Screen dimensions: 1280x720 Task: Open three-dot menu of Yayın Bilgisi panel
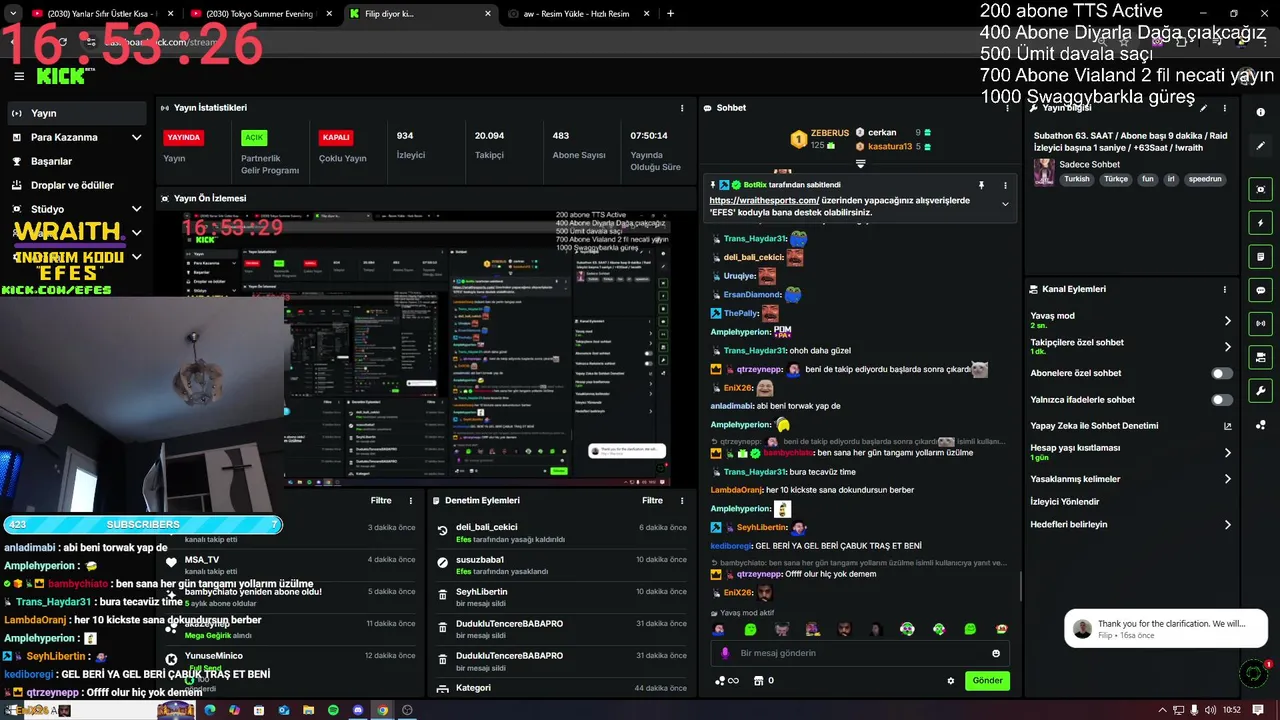(1225, 108)
